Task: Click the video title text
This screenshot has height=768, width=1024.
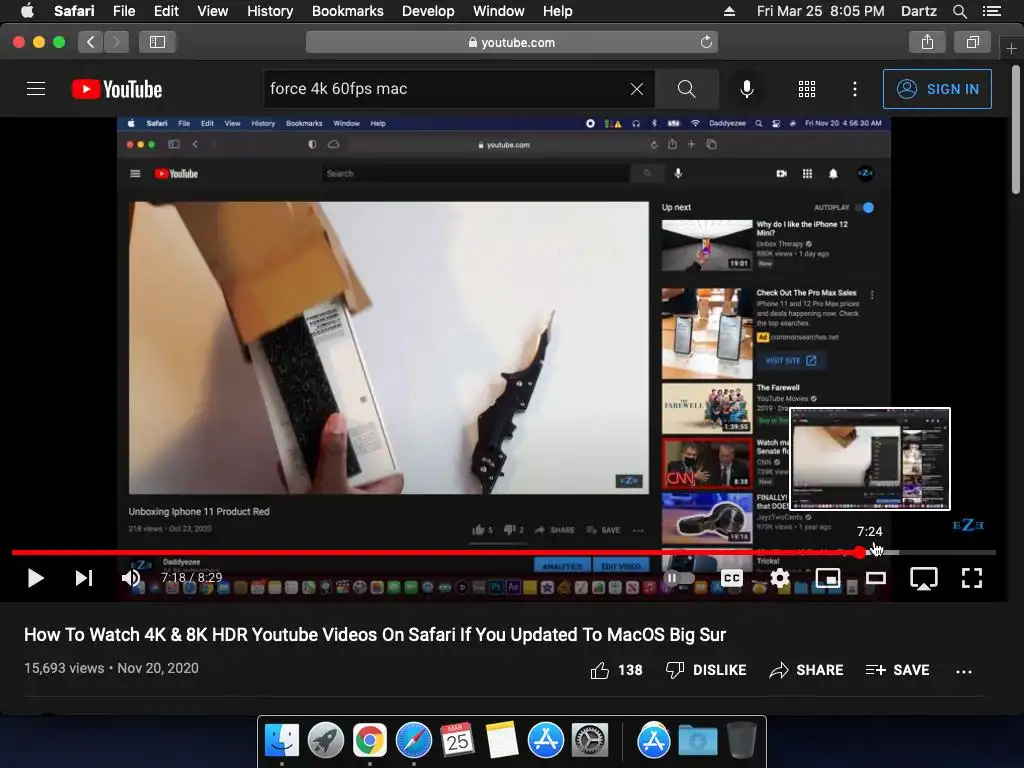Action: pyautogui.click(x=375, y=635)
